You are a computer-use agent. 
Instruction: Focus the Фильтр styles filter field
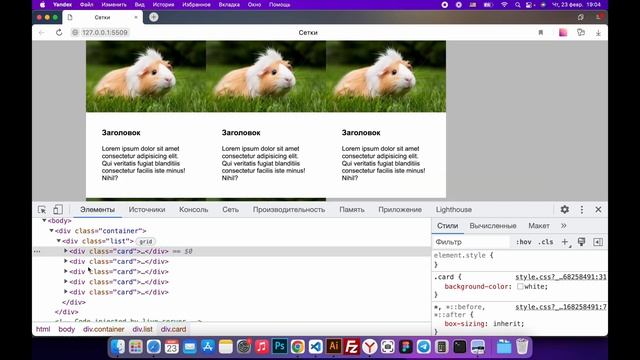pos(471,242)
